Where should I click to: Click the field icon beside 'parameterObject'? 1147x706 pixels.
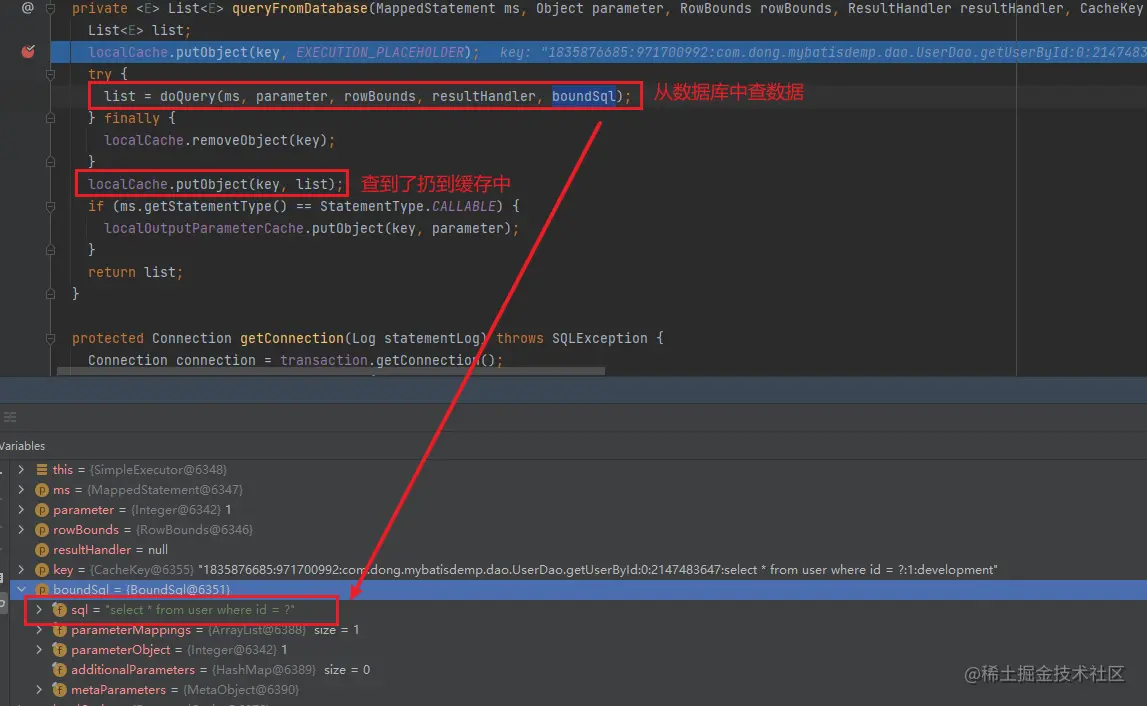click(60, 650)
